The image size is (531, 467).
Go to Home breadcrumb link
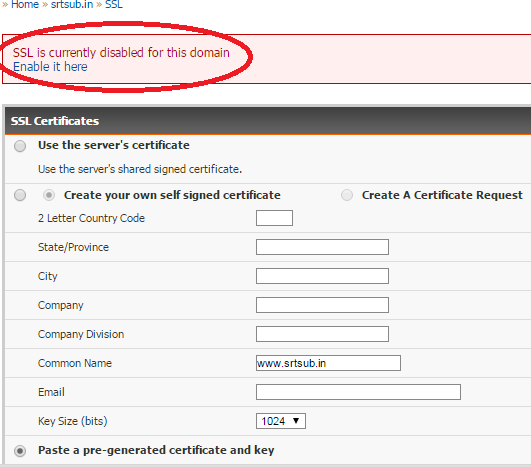[x=25, y=5]
